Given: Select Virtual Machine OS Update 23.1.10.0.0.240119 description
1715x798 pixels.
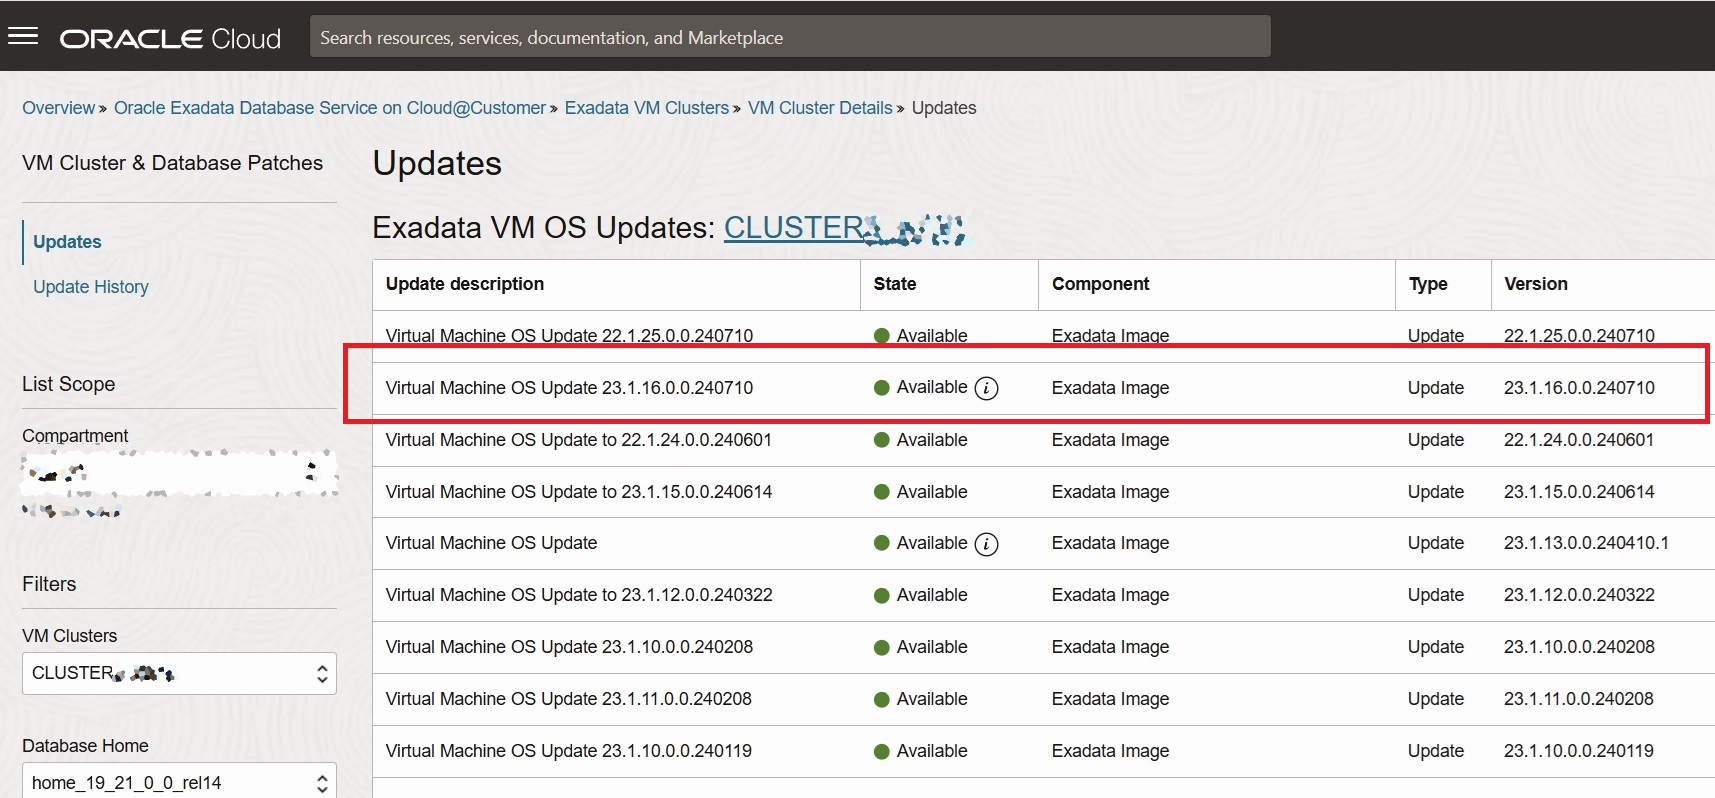Looking at the screenshot, I should (568, 751).
